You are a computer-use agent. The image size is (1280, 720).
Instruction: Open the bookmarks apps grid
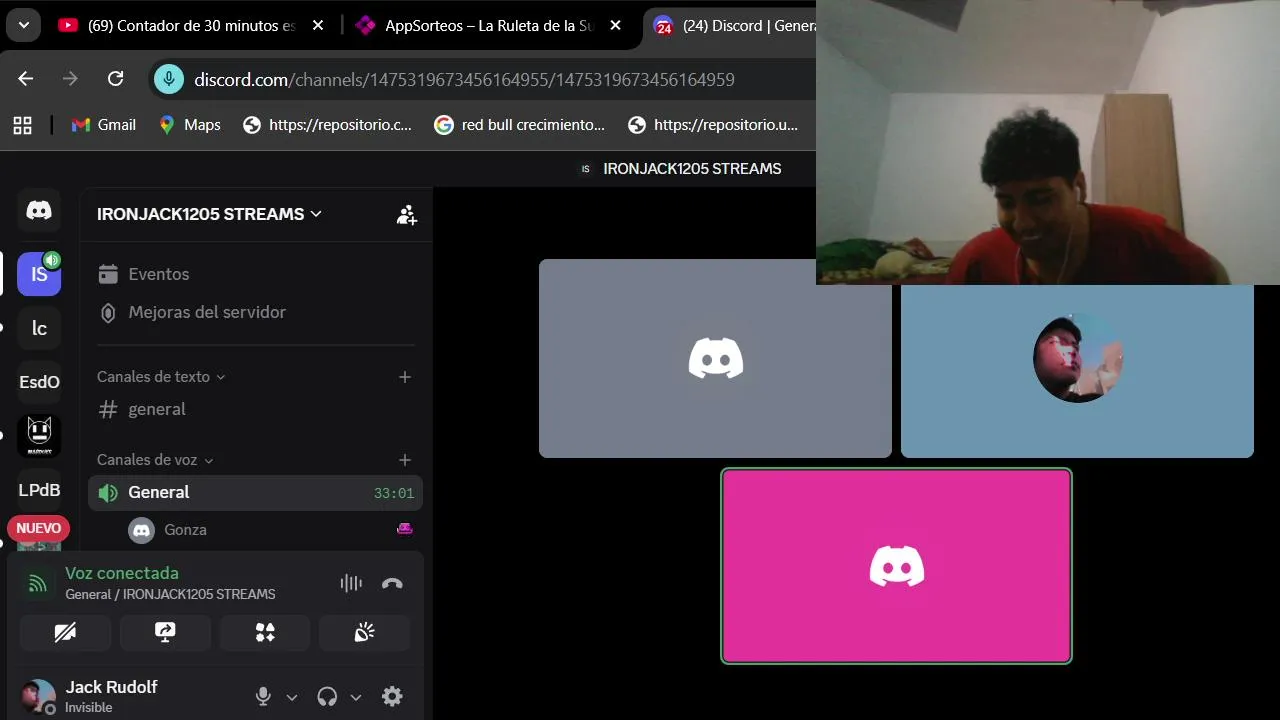click(22, 125)
